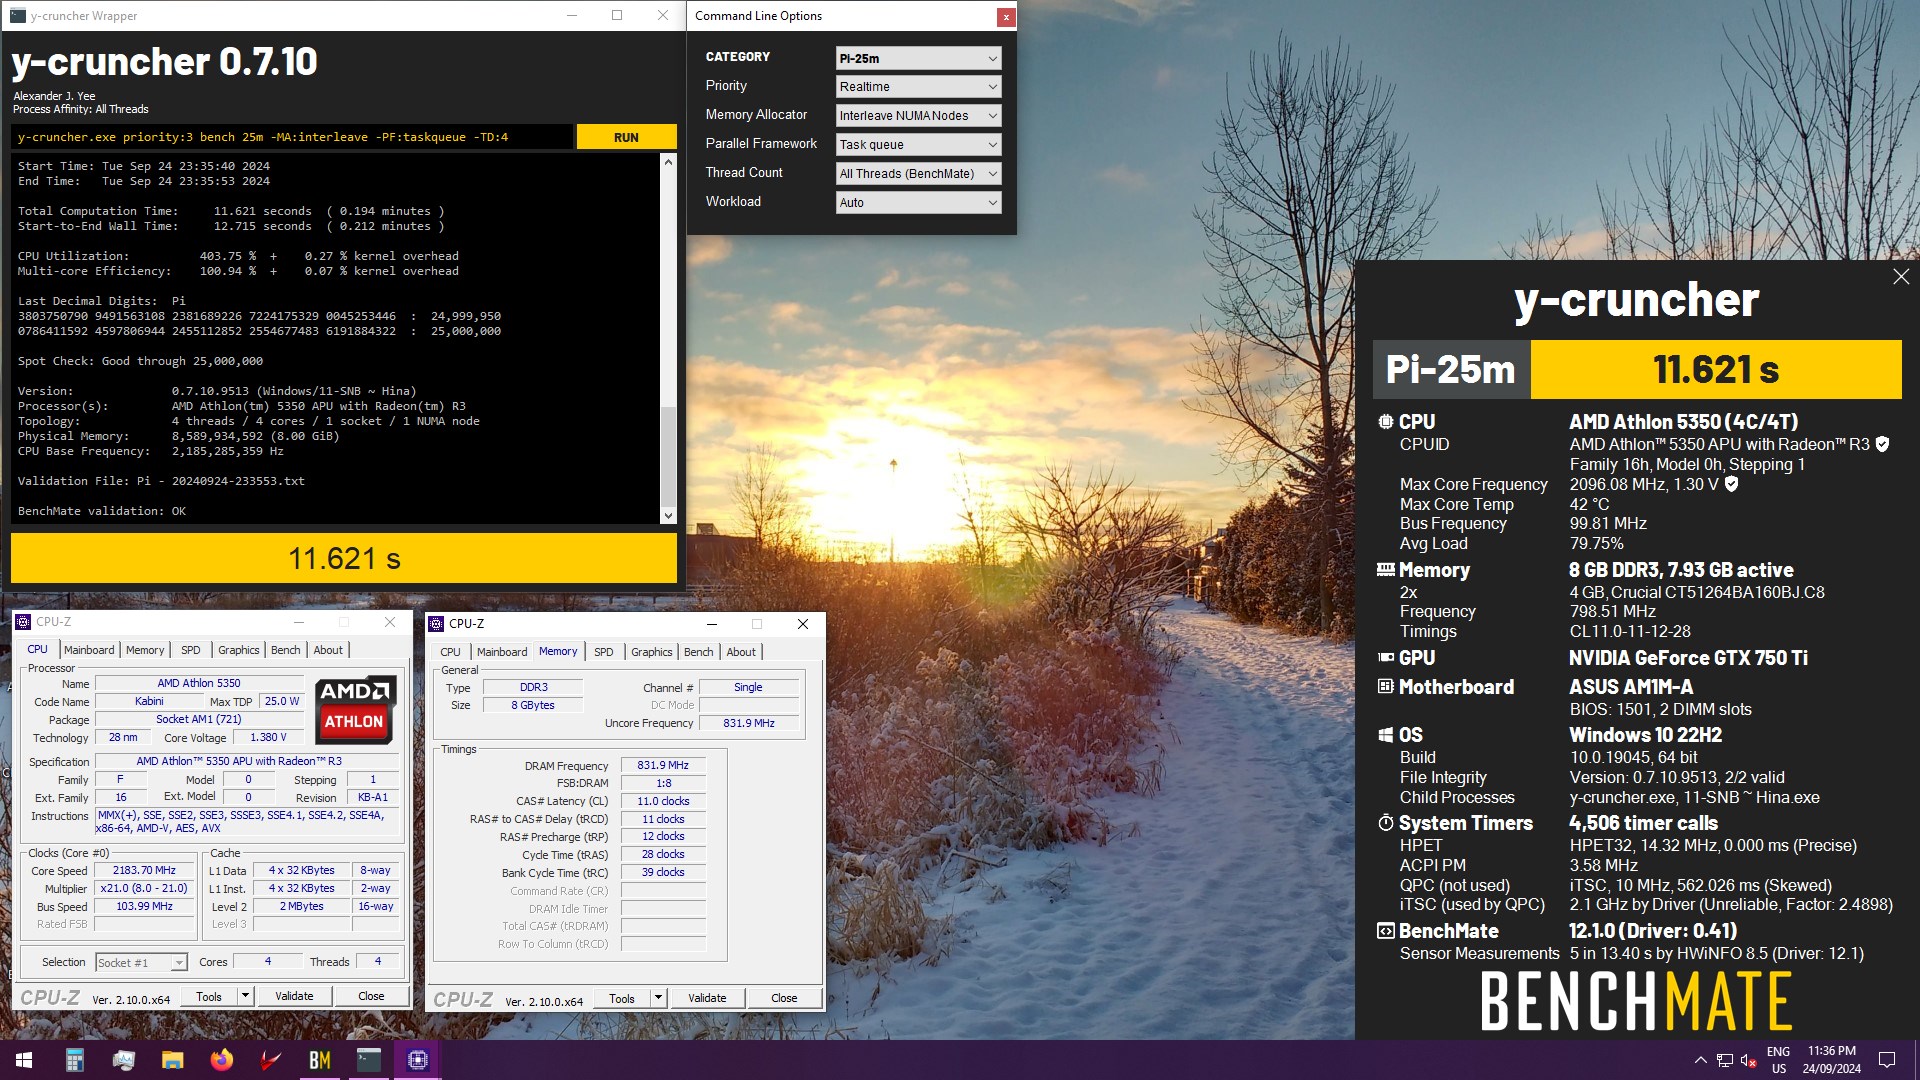Open the Workload dropdown set to Auto
Viewport: 1920px width, 1080px height.
coord(918,203)
